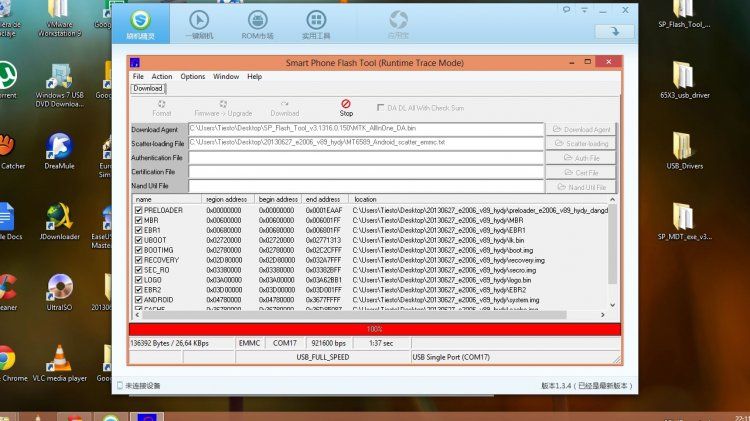This screenshot has height=421, width=750.
Task: Stop the flashing process
Action: (346, 108)
